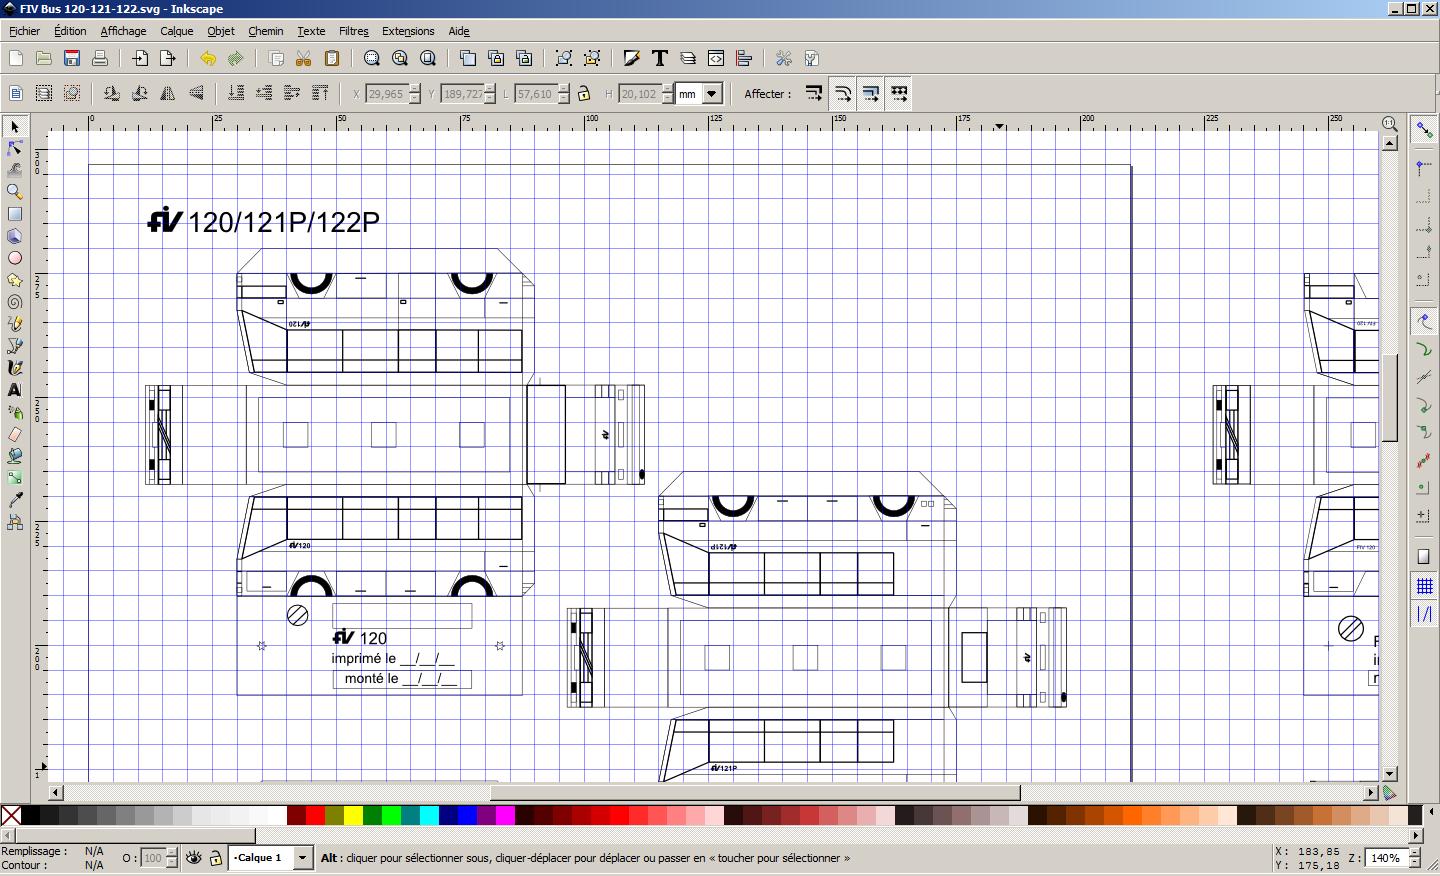
Task: Select the Color dropper tool
Action: tap(15, 500)
